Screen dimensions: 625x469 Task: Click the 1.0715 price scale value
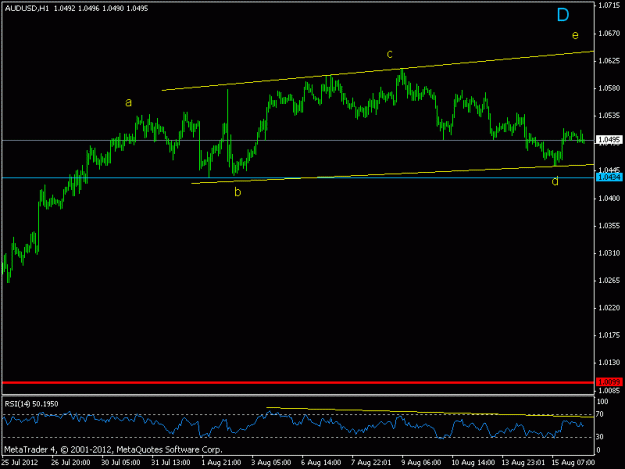609,6
